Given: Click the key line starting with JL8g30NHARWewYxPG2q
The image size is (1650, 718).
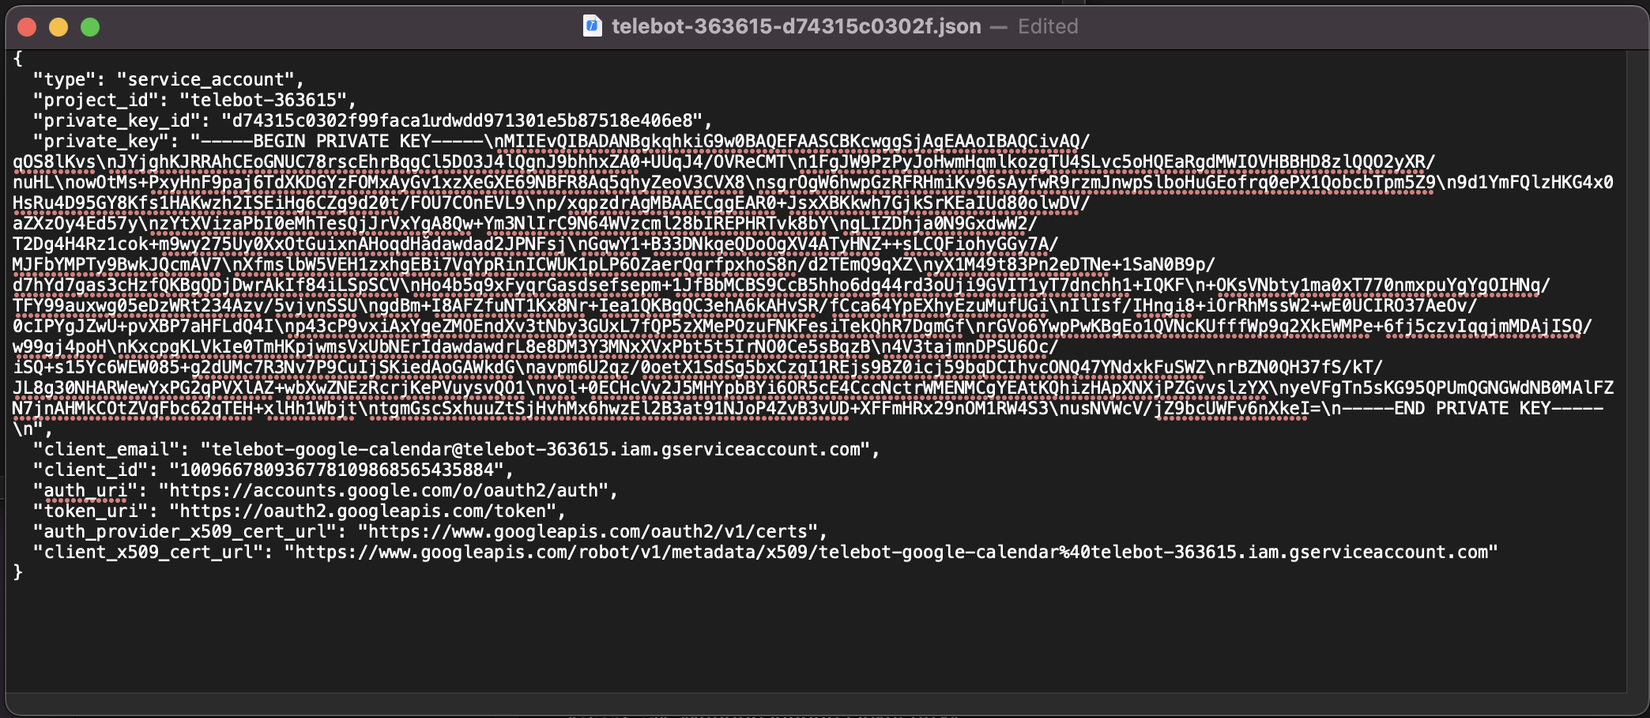Looking at the screenshot, I should tap(813, 388).
